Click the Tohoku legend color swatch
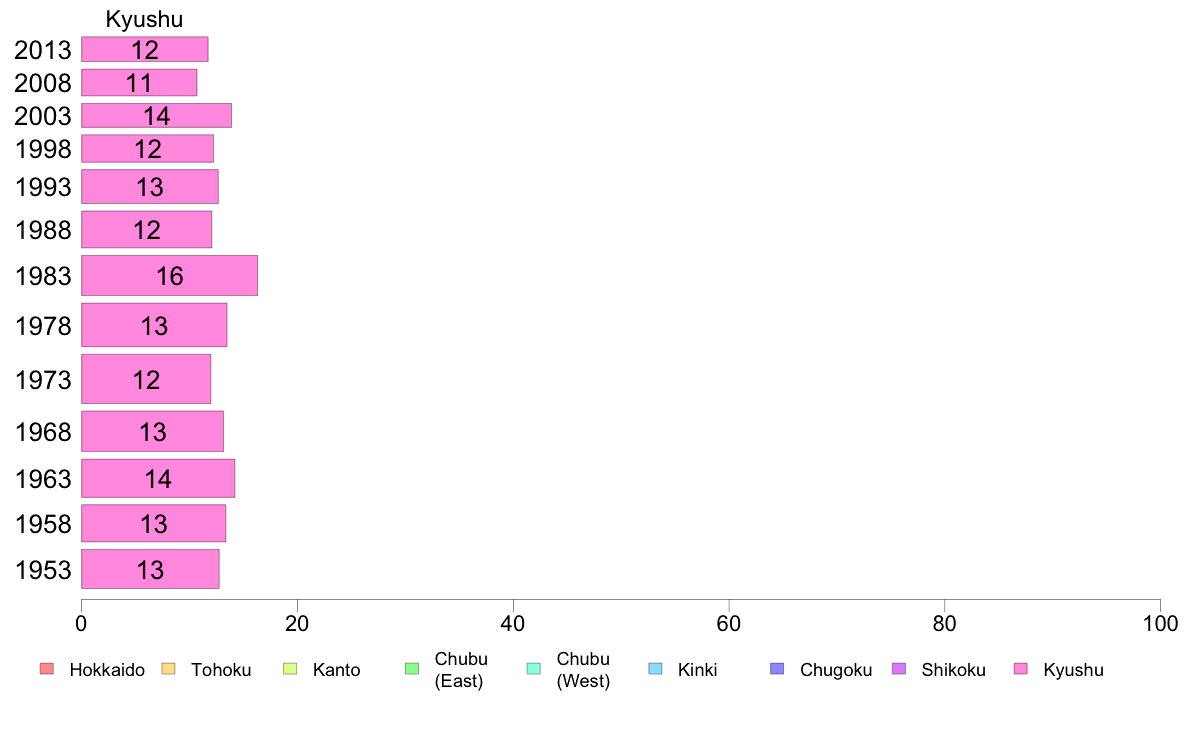The height and width of the screenshot is (736, 1188). (x=168, y=669)
